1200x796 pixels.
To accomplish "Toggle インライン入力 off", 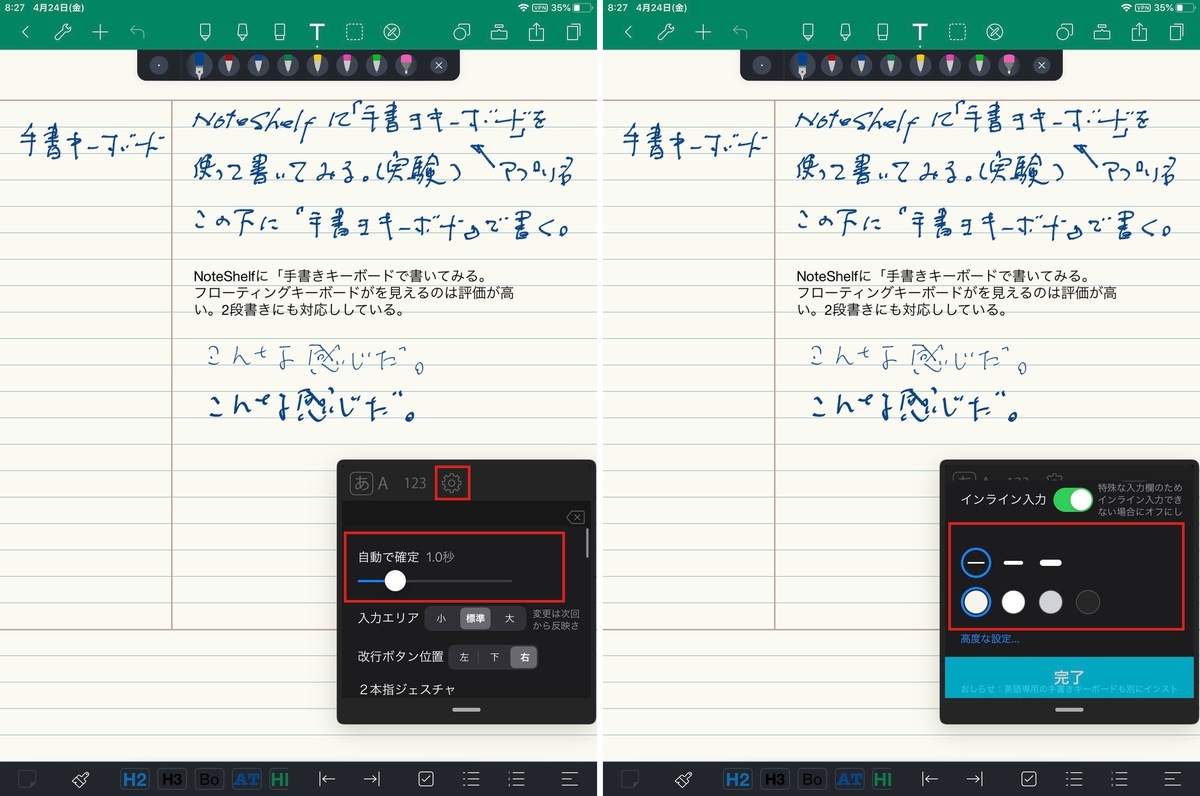I will 1072,499.
